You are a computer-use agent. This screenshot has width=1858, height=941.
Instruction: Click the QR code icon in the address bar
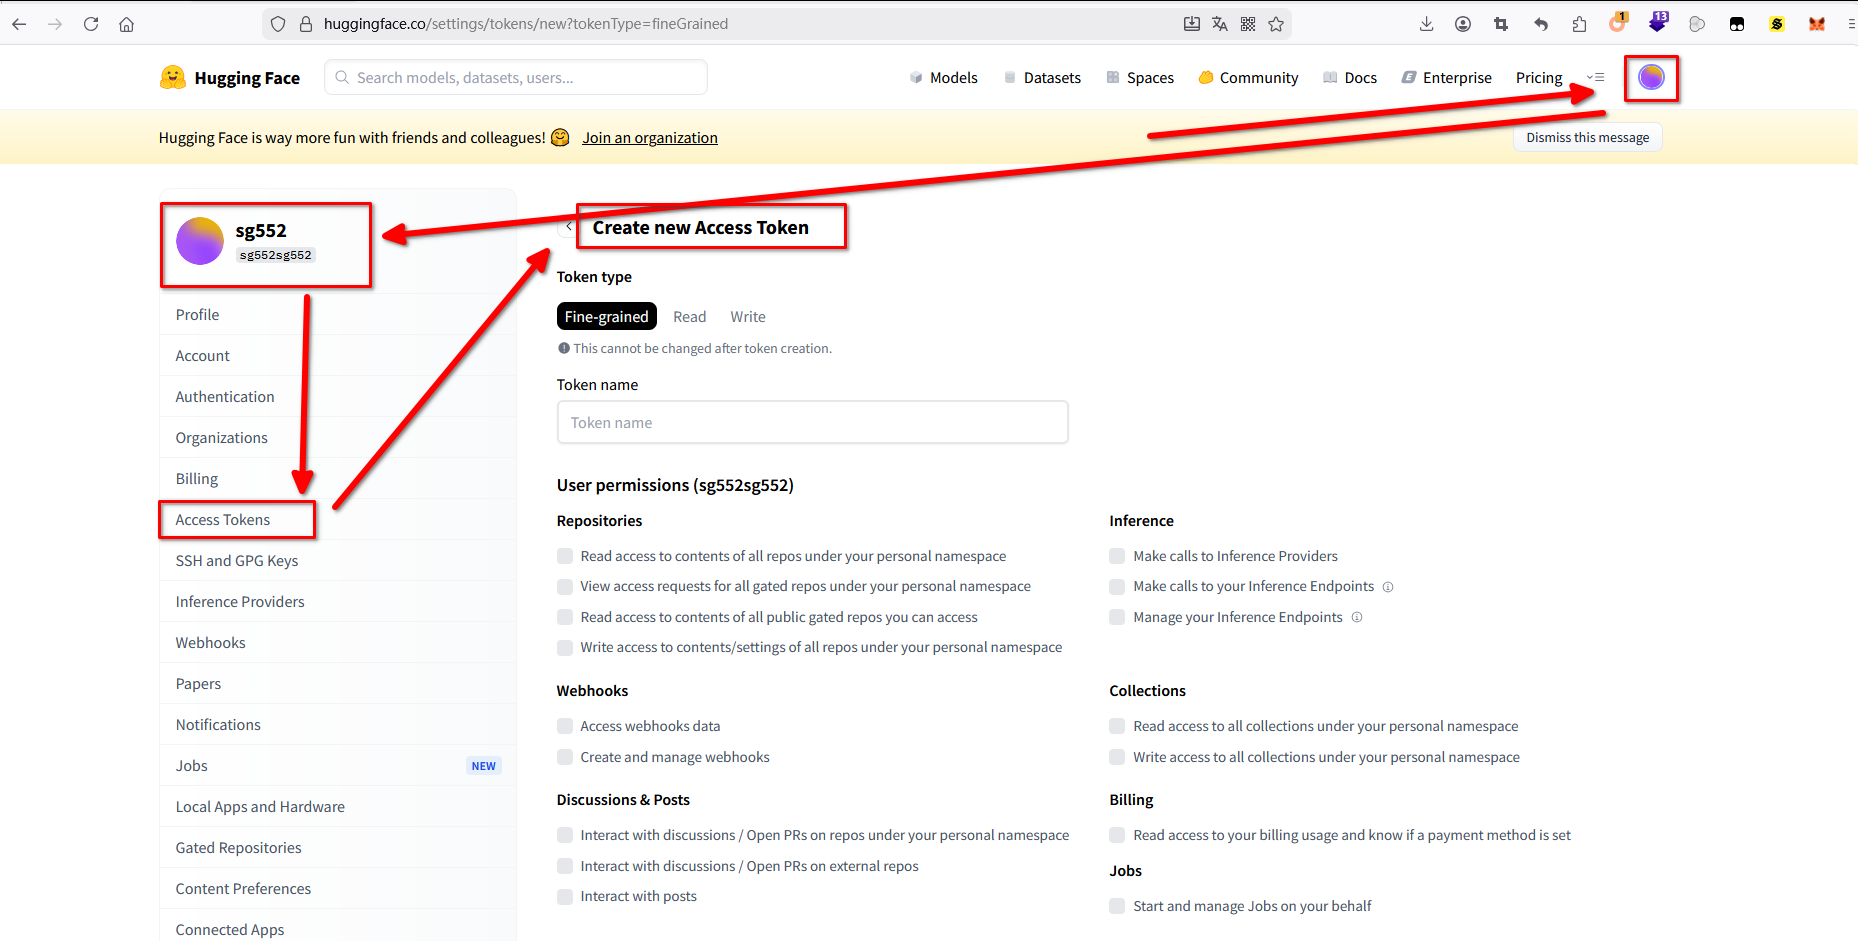click(x=1248, y=24)
